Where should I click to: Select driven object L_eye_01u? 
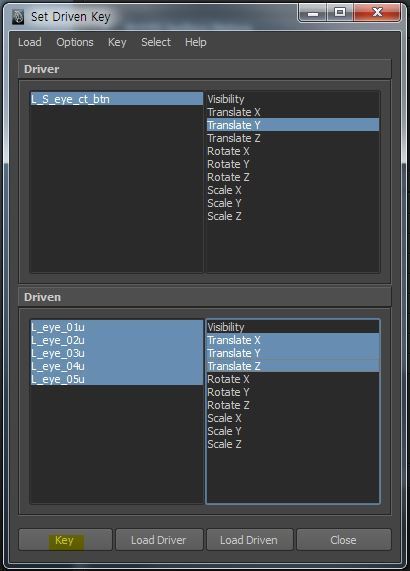(117, 327)
